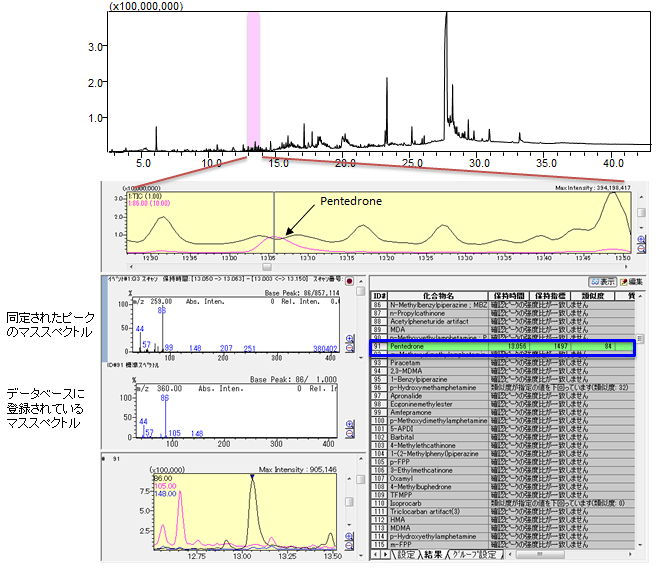This screenshot has height=570, width=660.
Task: Zoom out on the identified peak mass spectrum
Action: point(349,348)
